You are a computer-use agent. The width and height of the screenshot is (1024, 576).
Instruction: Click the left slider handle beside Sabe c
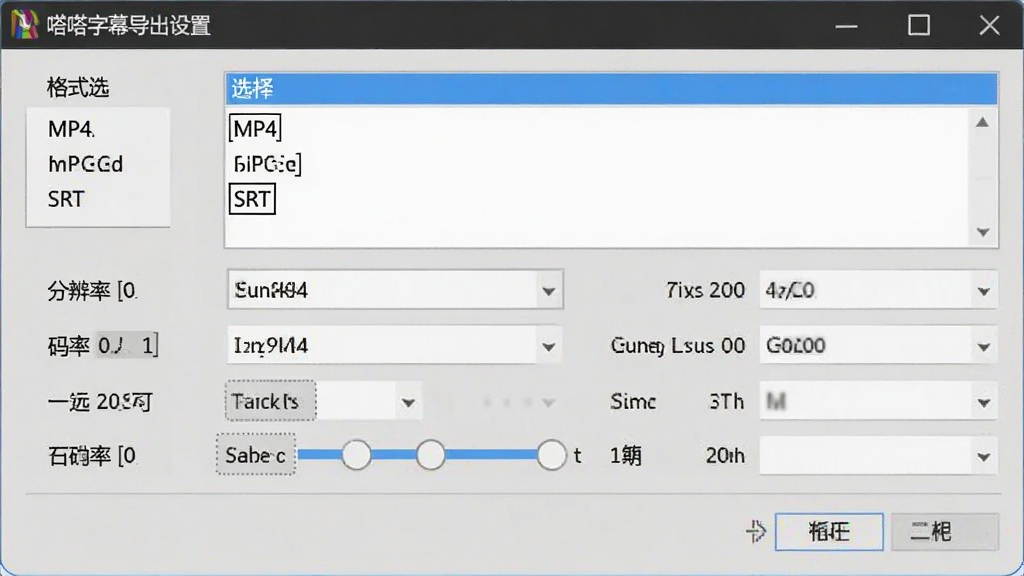(357, 455)
